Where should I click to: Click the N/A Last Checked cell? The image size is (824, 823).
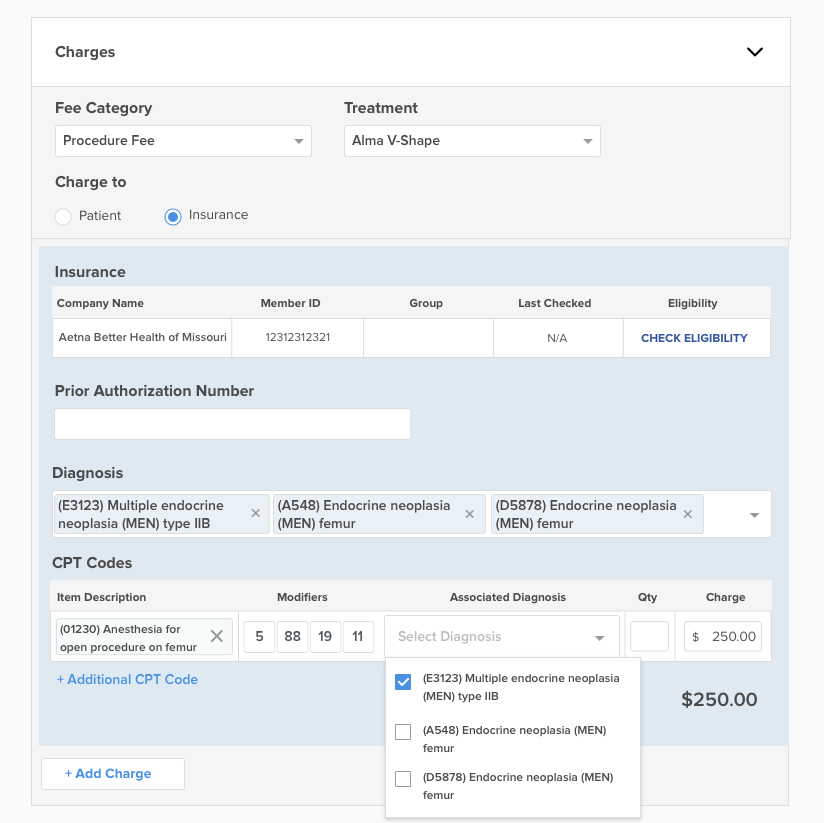pos(557,338)
